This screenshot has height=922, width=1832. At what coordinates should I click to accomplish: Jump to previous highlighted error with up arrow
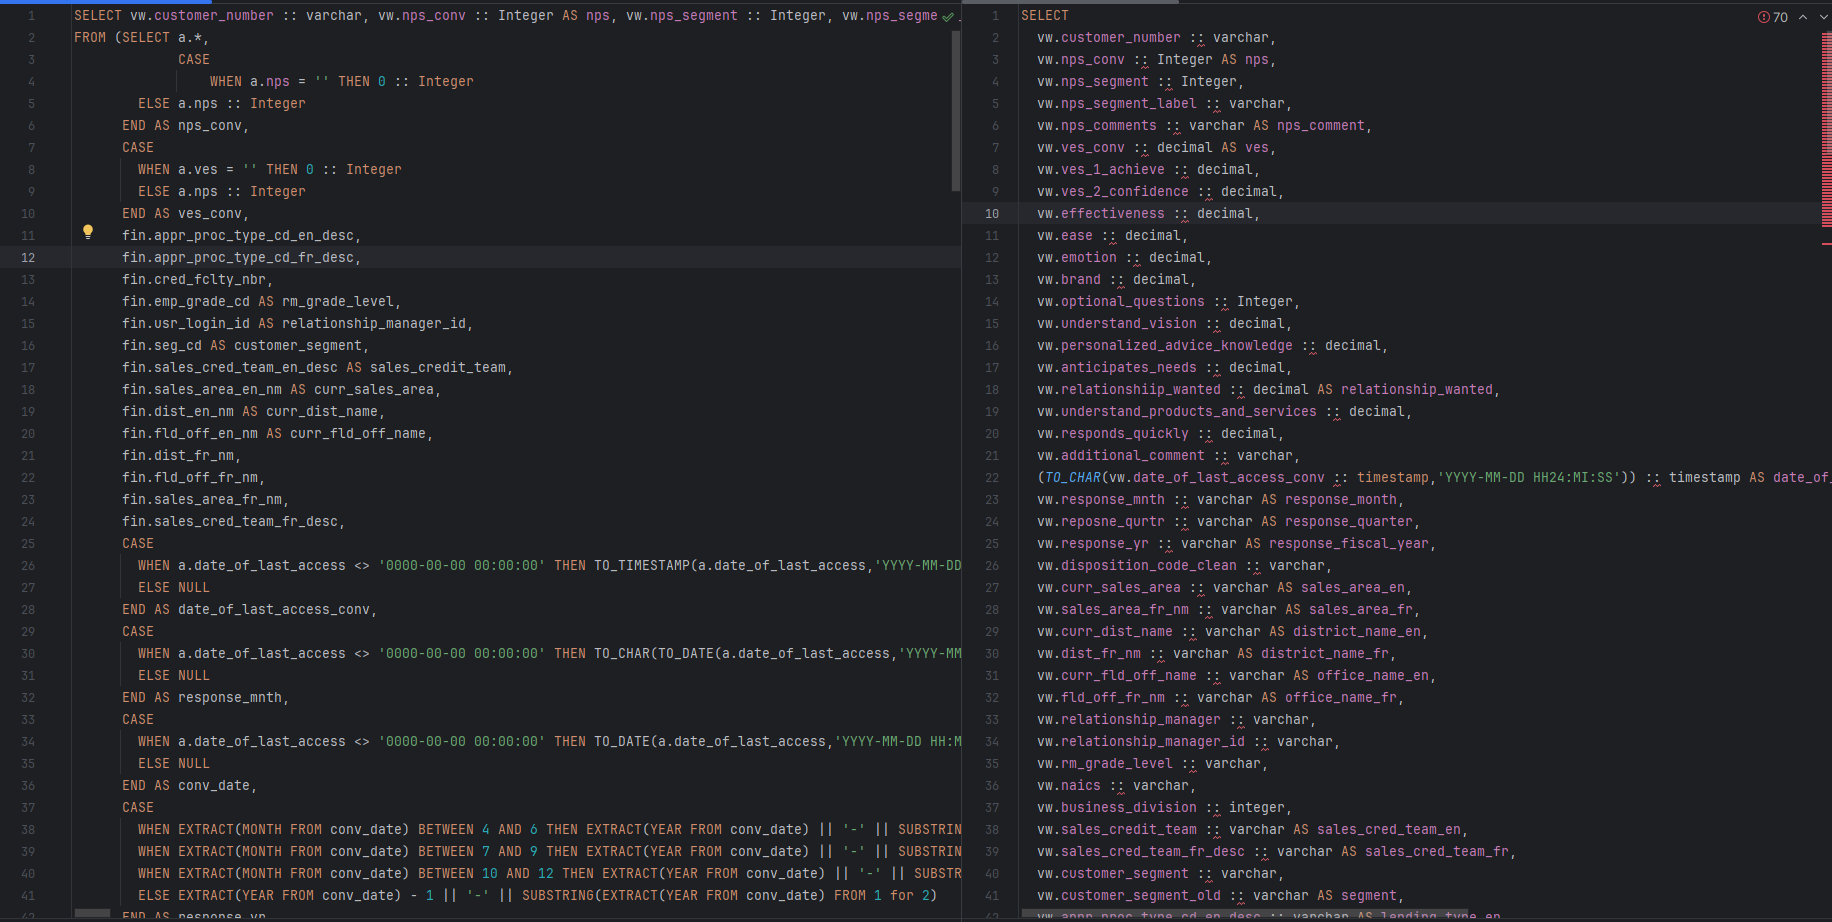pos(1803,17)
